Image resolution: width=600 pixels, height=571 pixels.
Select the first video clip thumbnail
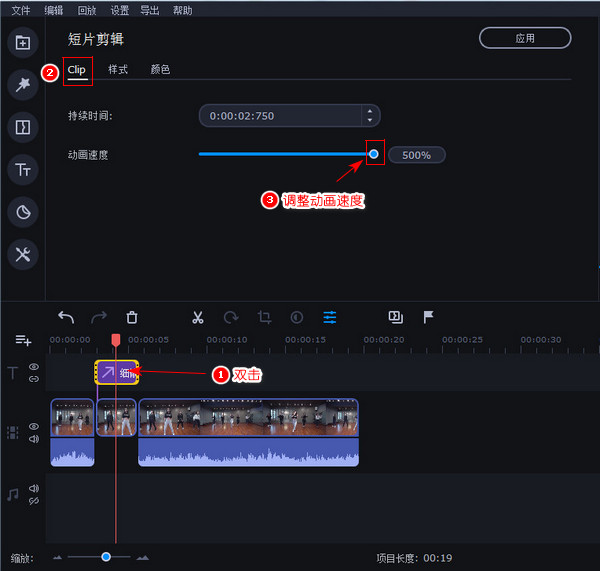72,417
